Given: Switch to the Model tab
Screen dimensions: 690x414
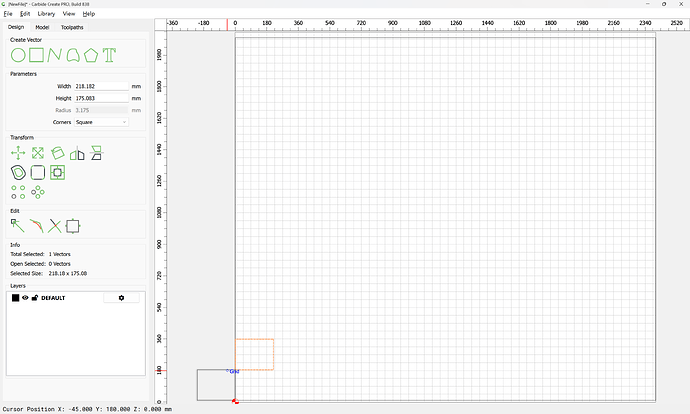Looking at the screenshot, I should point(42,27).
